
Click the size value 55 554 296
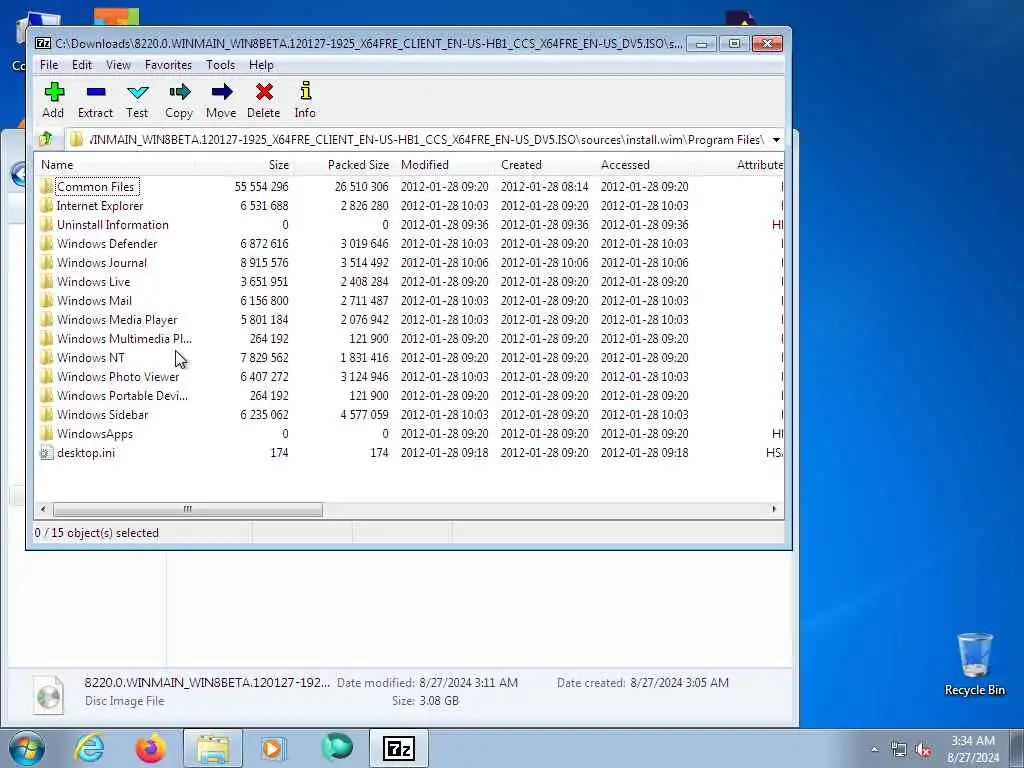pyautogui.click(x=261, y=187)
